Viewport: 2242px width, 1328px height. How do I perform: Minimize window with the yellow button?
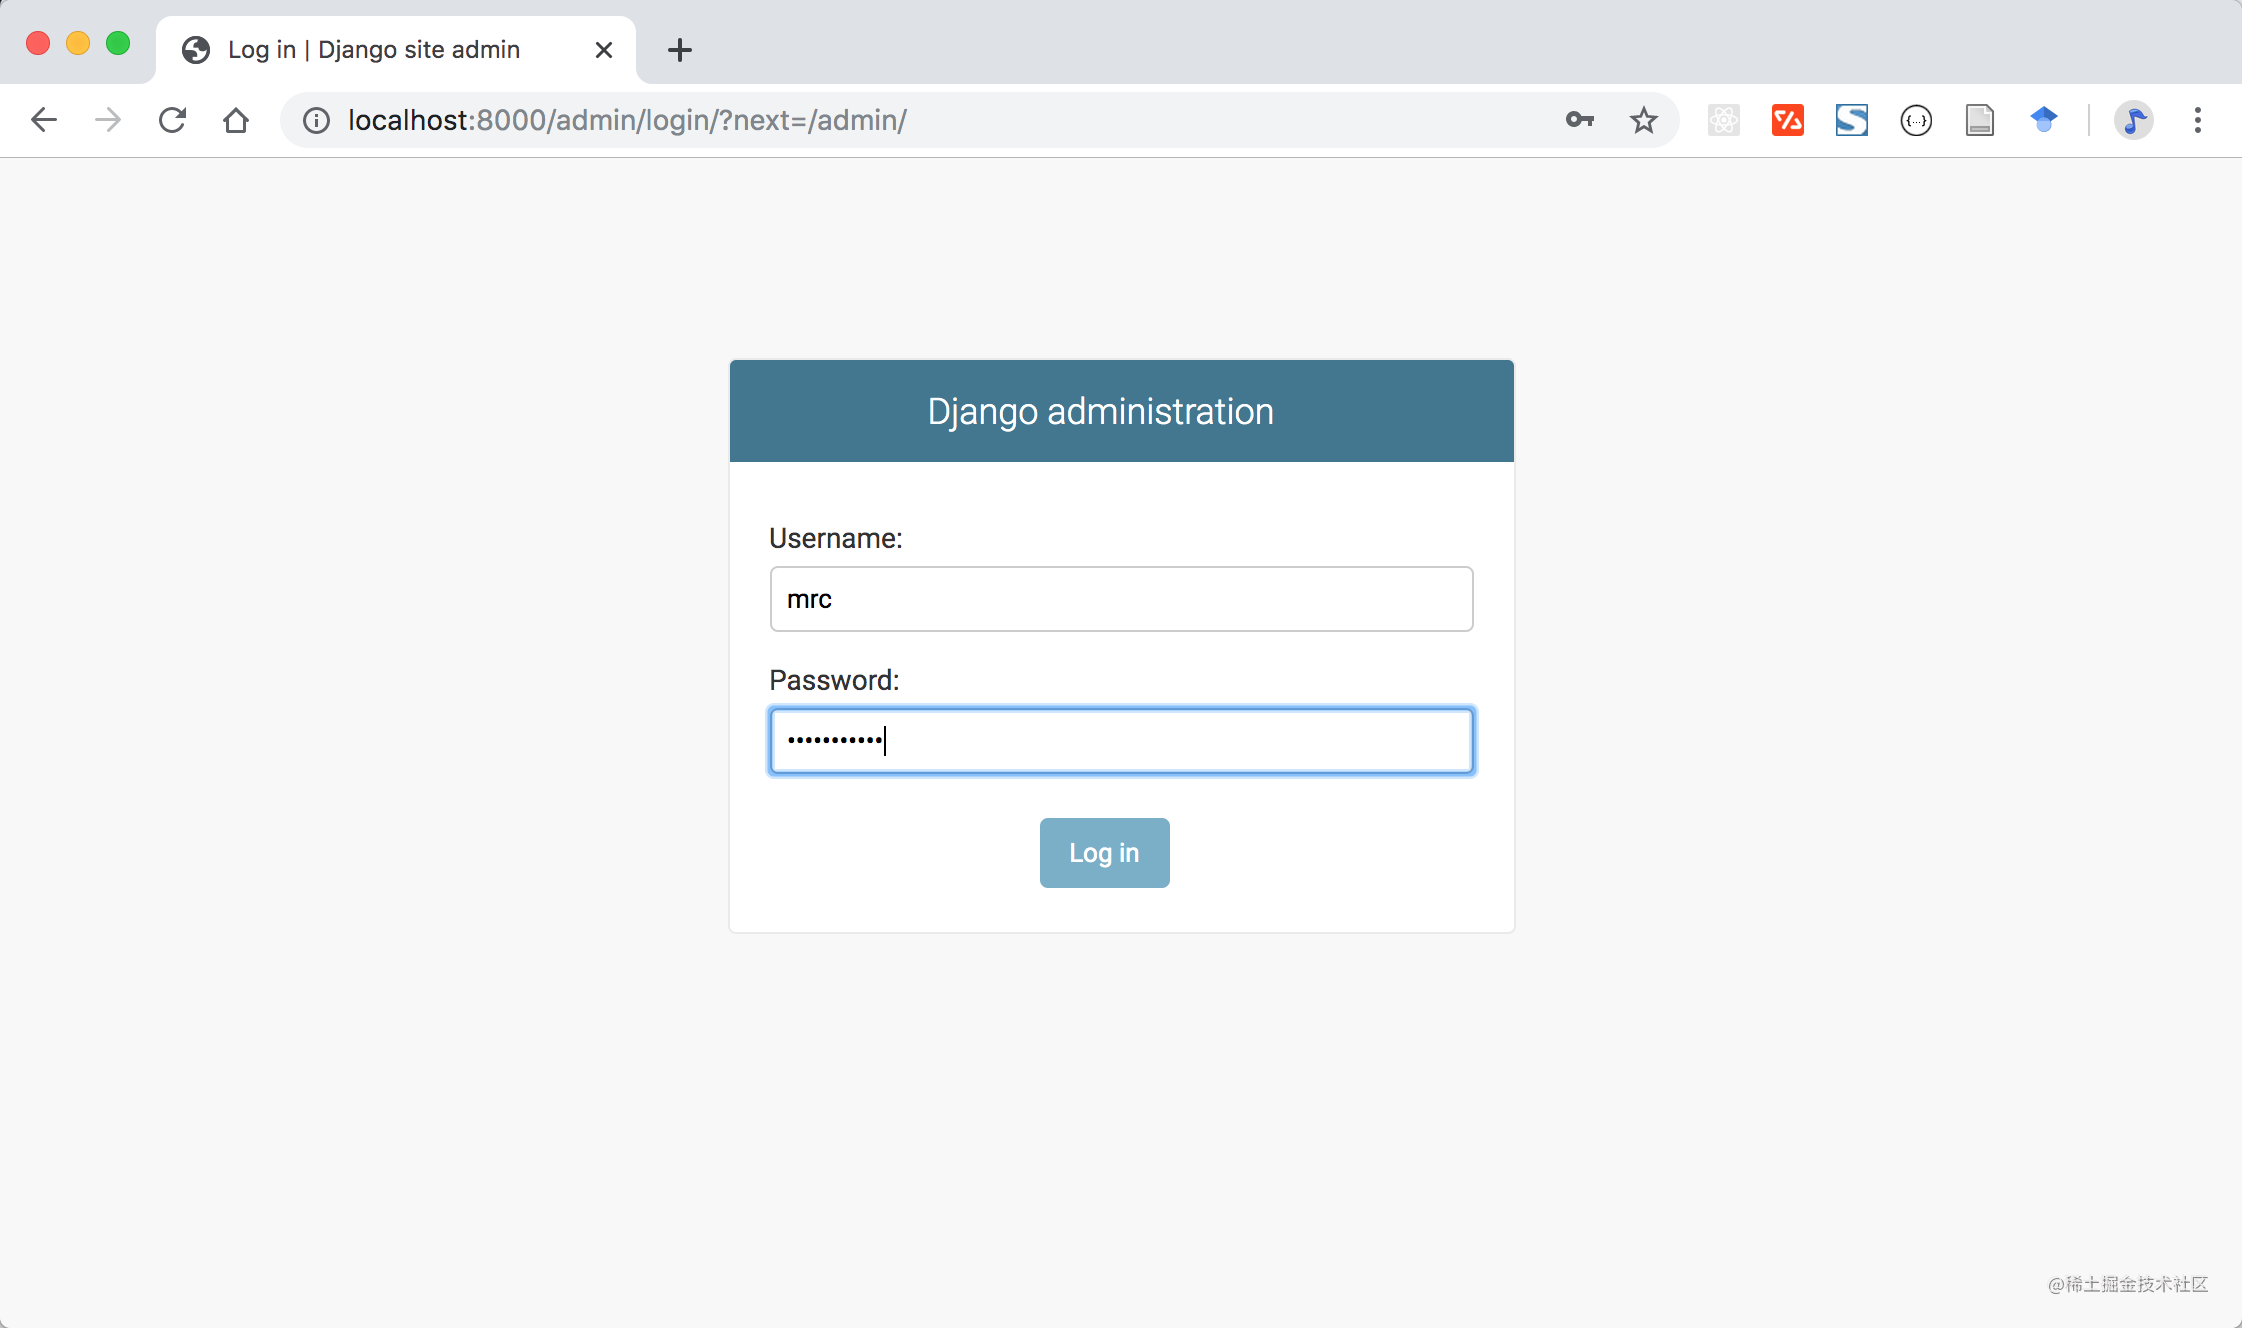point(78,43)
